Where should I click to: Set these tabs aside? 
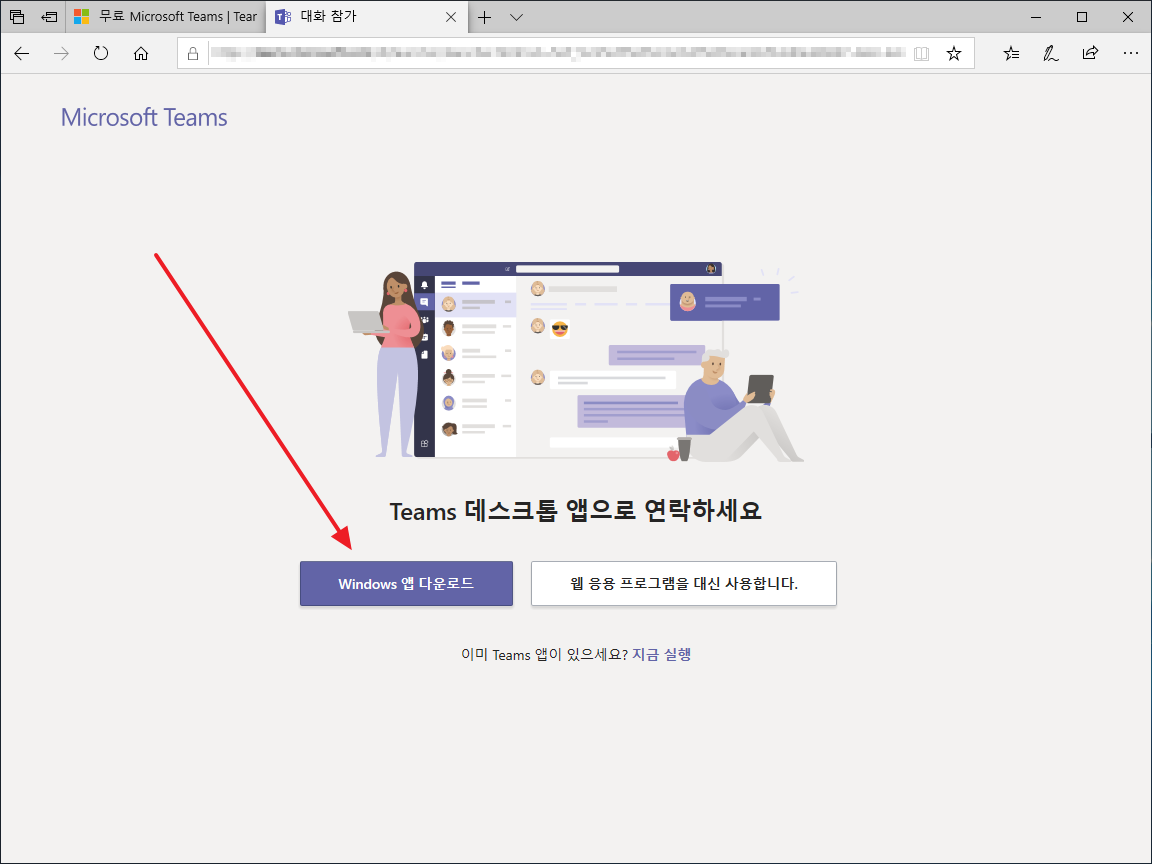49,16
